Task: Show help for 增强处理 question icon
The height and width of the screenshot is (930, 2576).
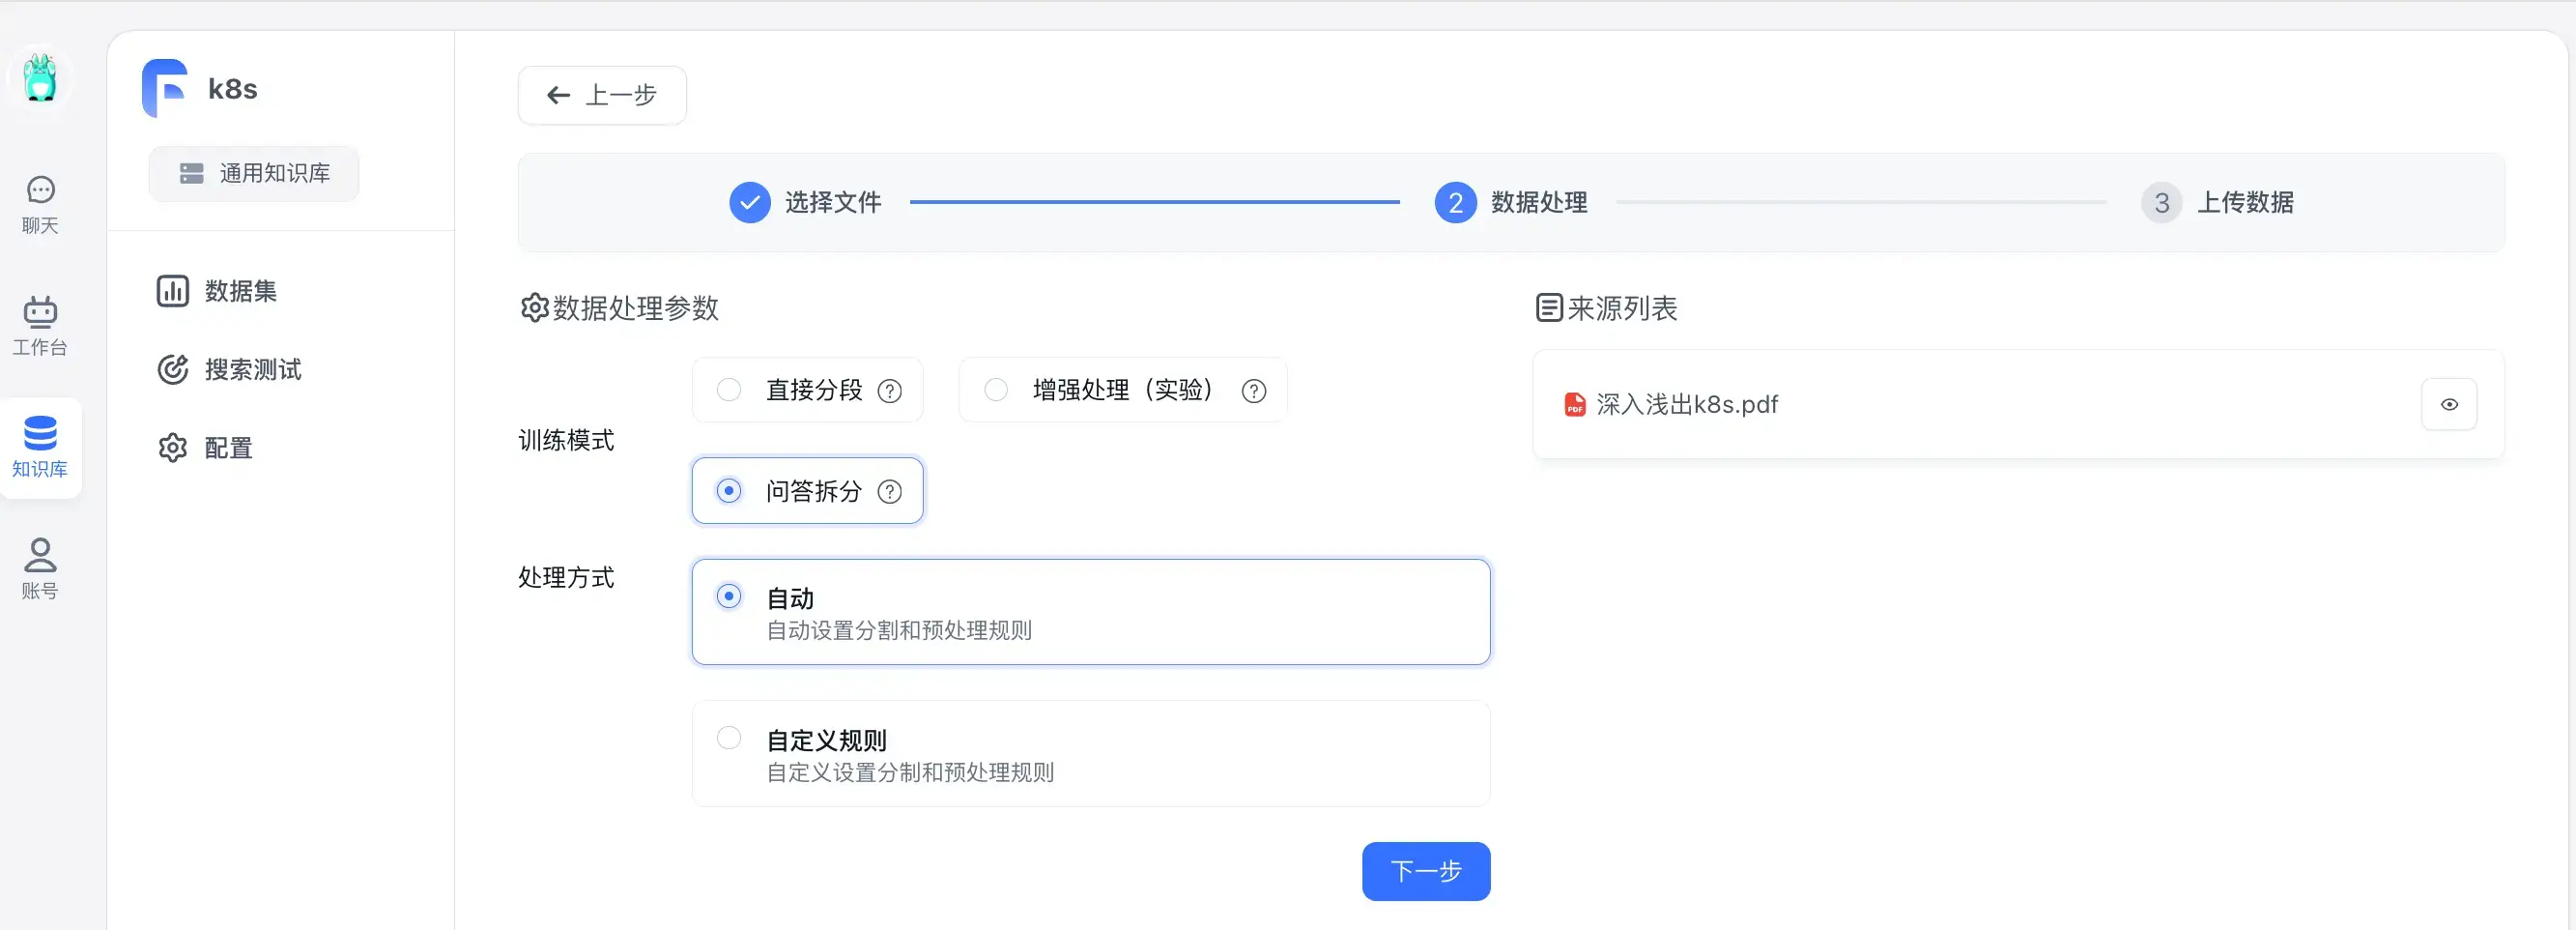Action: (1253, 391)
